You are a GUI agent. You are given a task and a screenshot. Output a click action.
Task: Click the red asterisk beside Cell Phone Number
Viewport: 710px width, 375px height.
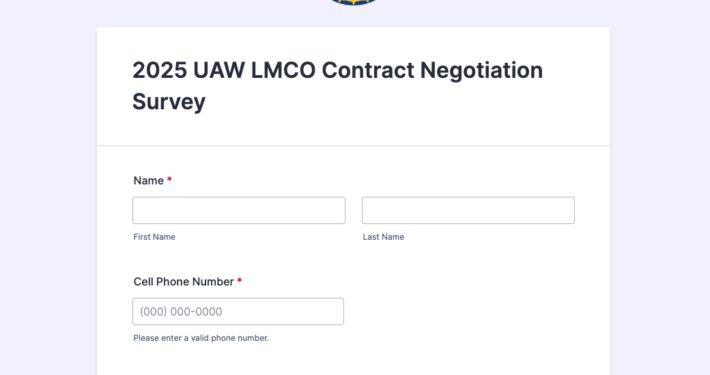point(240,281)
